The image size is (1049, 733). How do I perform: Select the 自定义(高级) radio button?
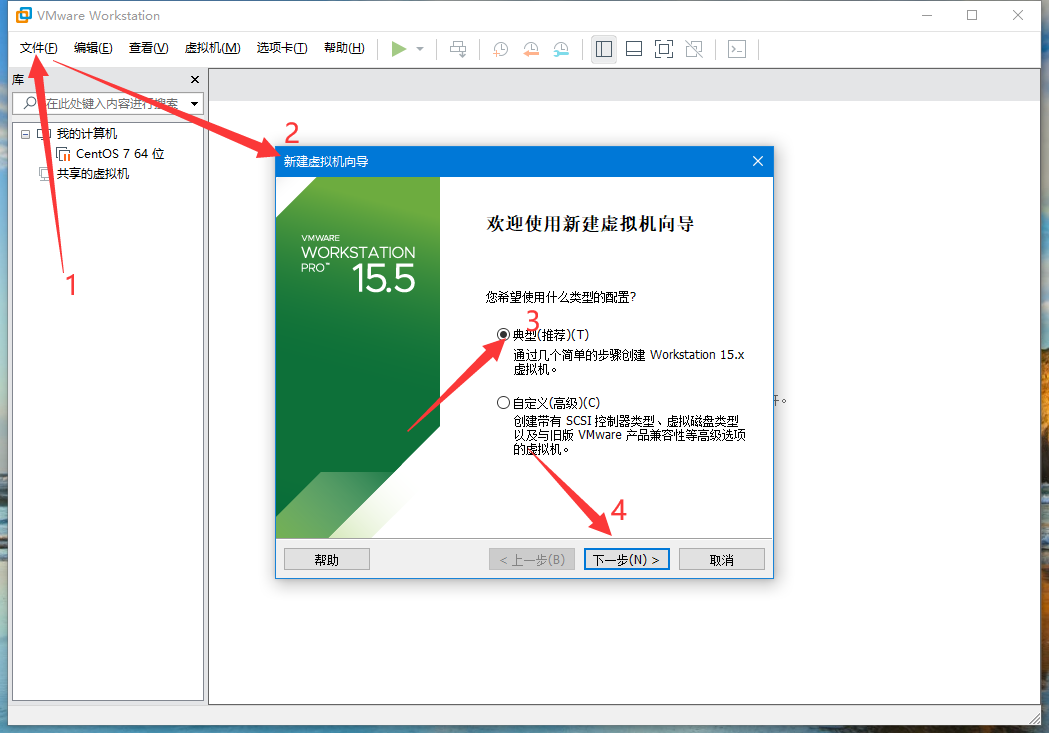tap(503, 403)
